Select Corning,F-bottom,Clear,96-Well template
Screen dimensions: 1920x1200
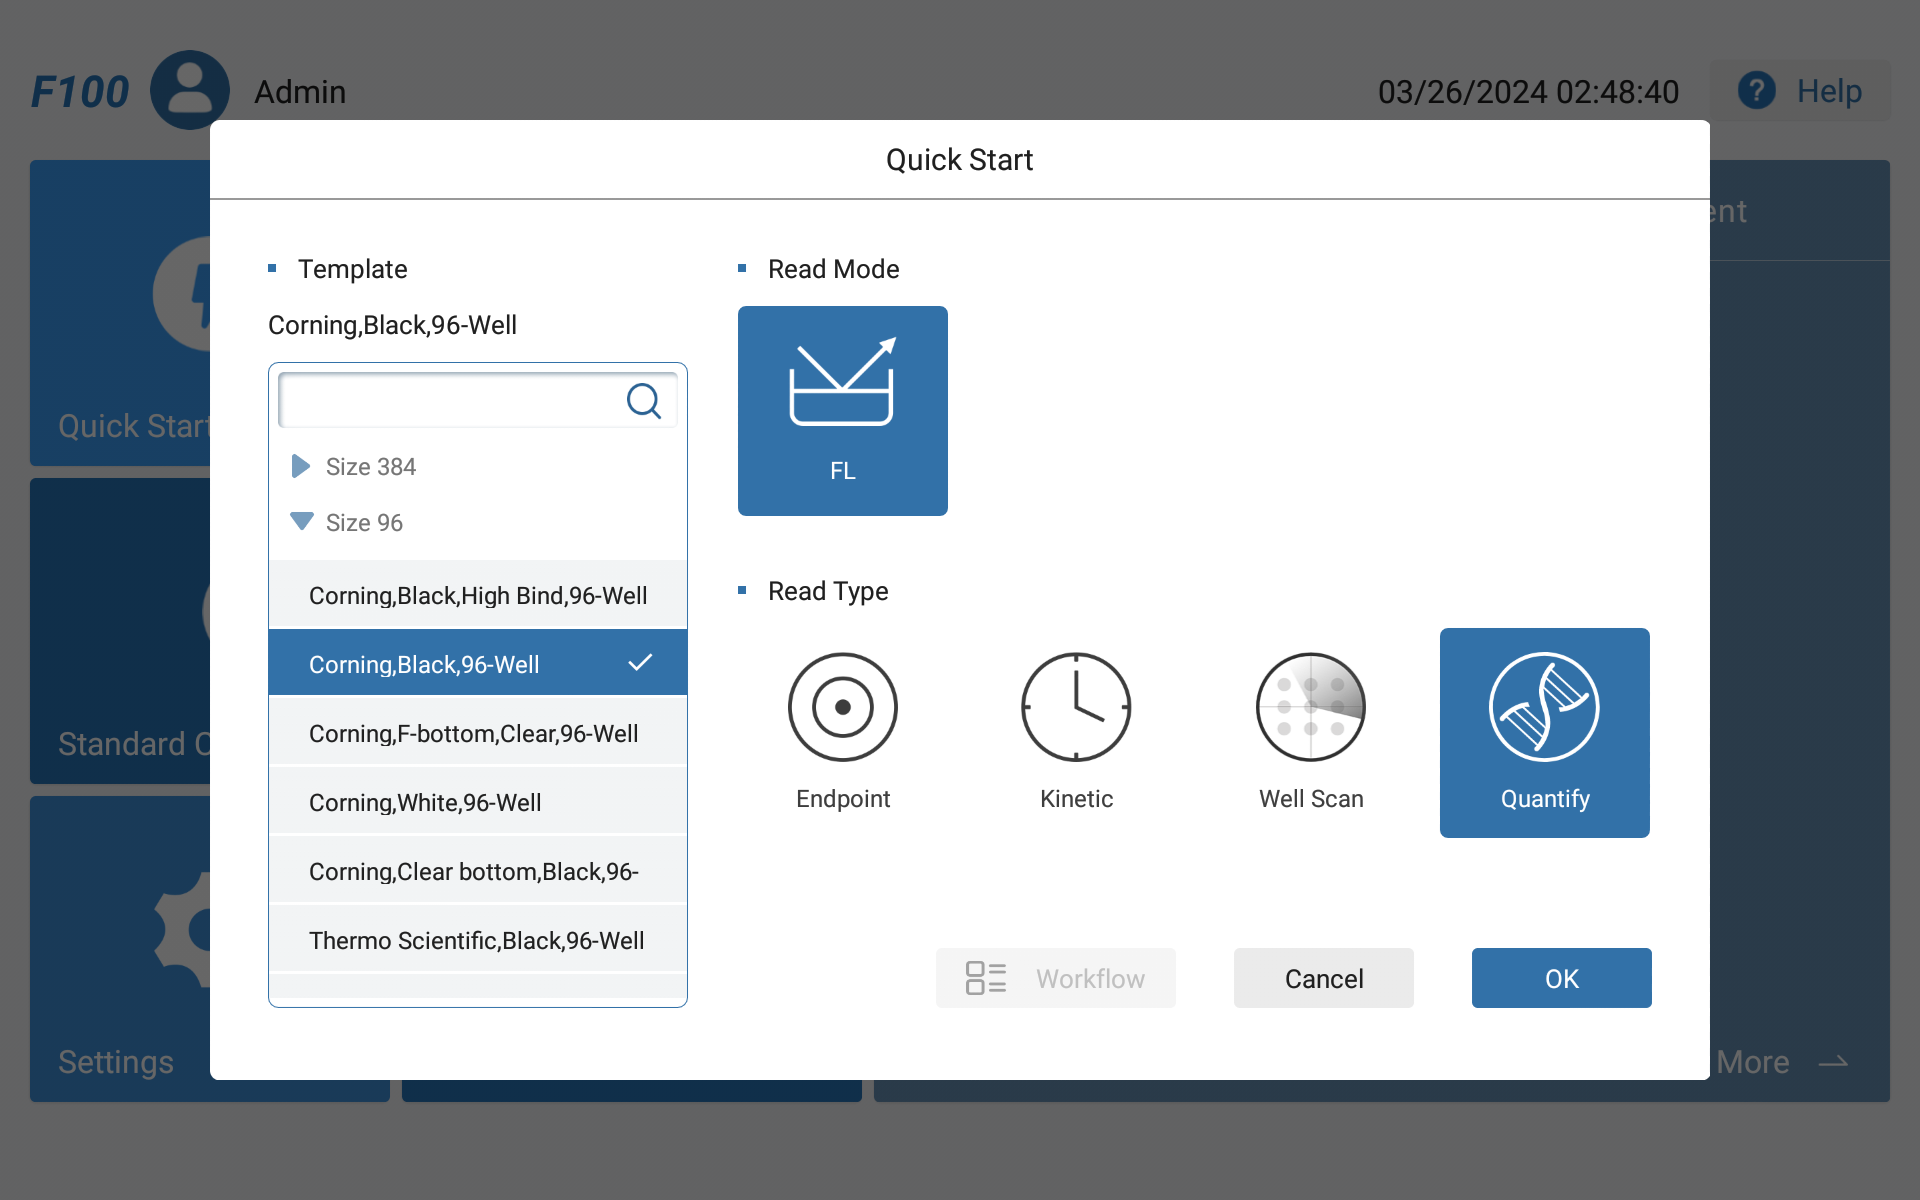click(x=478, y=733)
